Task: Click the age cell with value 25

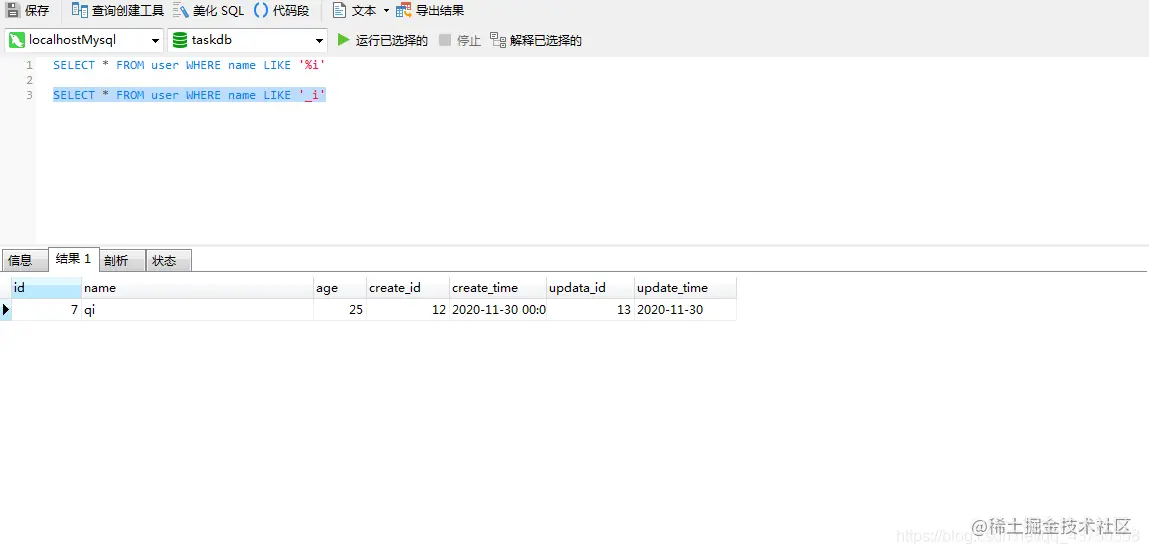Action: (x=340, y=310)
